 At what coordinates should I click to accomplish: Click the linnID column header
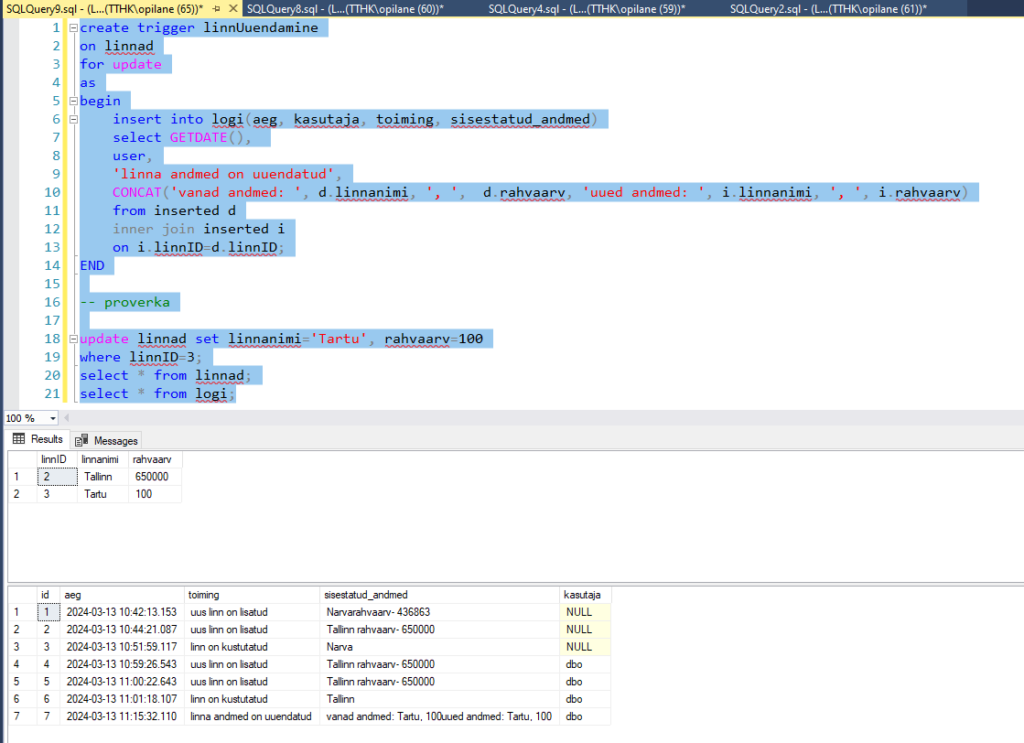57,460
